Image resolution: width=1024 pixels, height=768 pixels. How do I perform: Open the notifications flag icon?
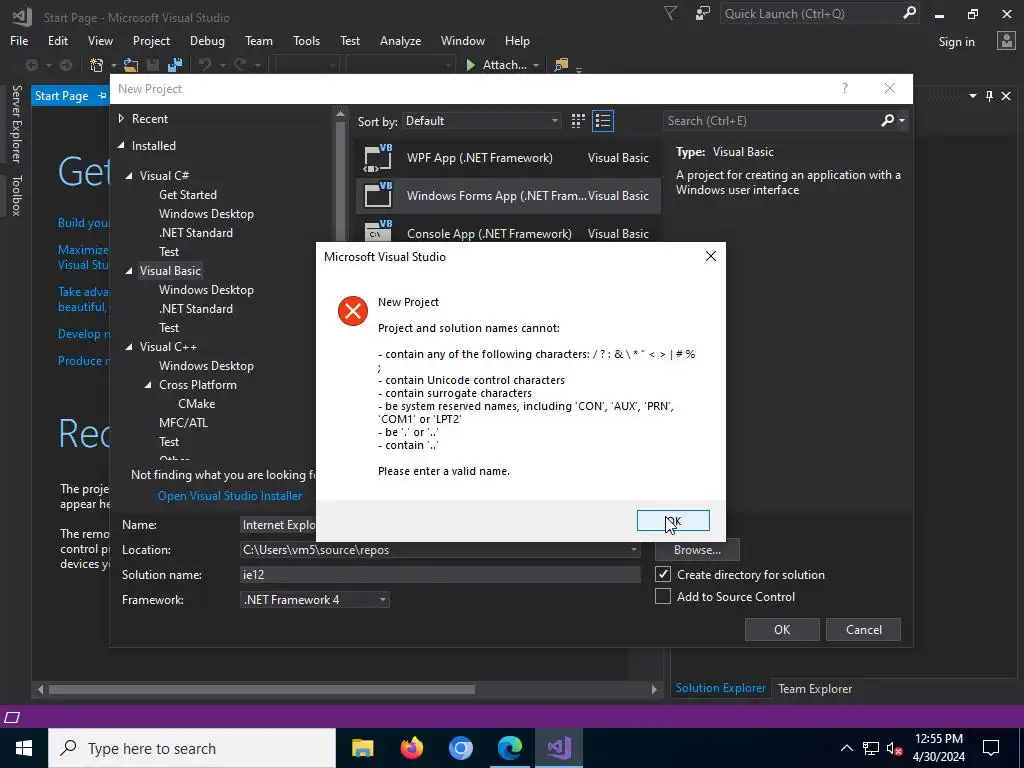click(x=670, y=13)
